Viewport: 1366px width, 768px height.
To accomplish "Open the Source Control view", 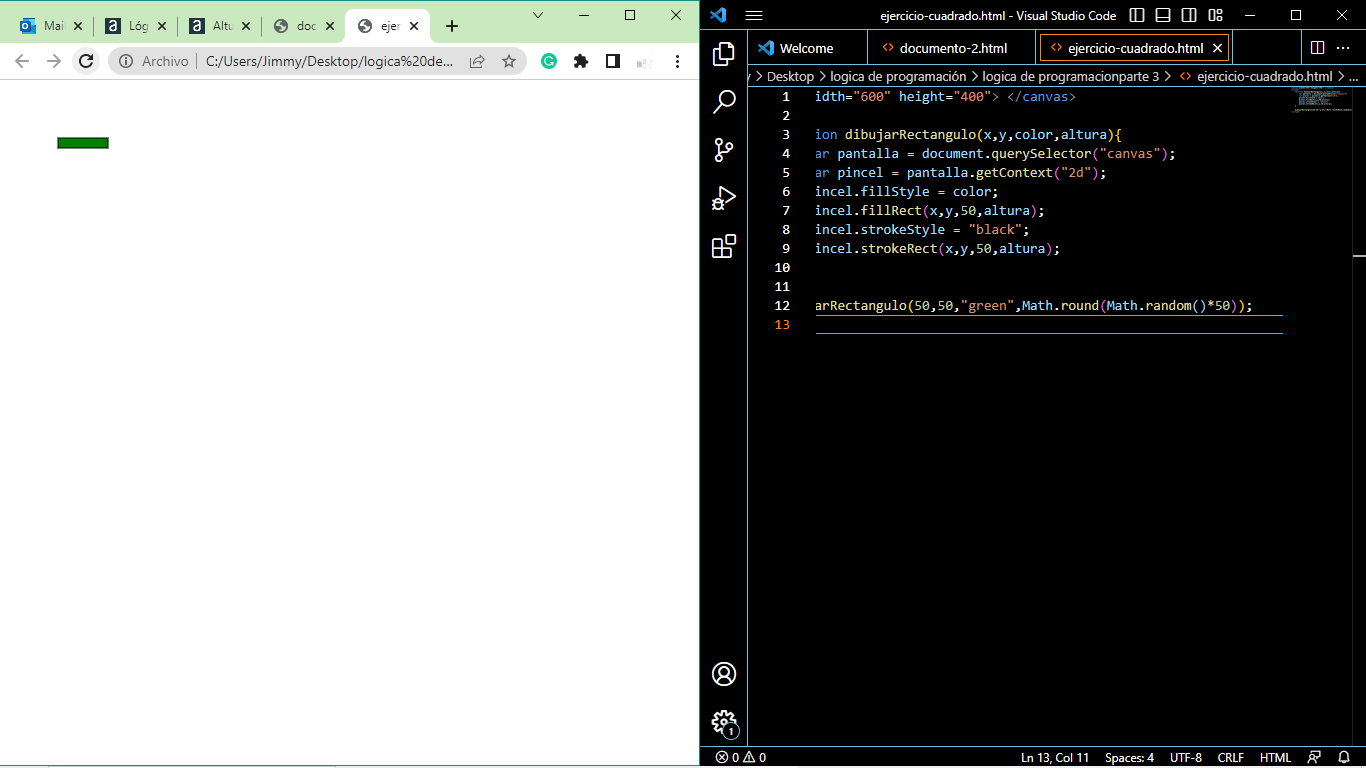I will [x=724, y=150].
